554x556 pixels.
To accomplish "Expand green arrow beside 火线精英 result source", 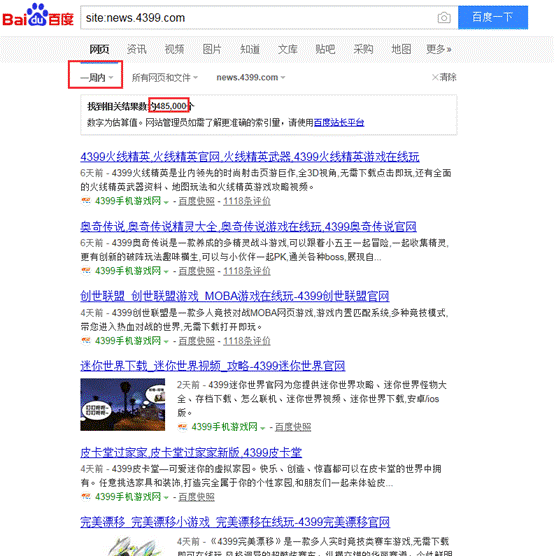I will point(166,202).
